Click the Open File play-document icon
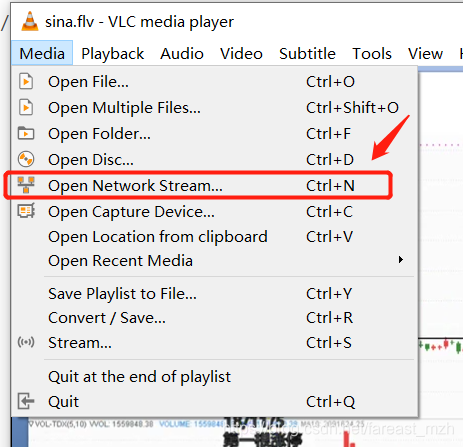The width and height of the screenshot is (463, 447). 26,82
